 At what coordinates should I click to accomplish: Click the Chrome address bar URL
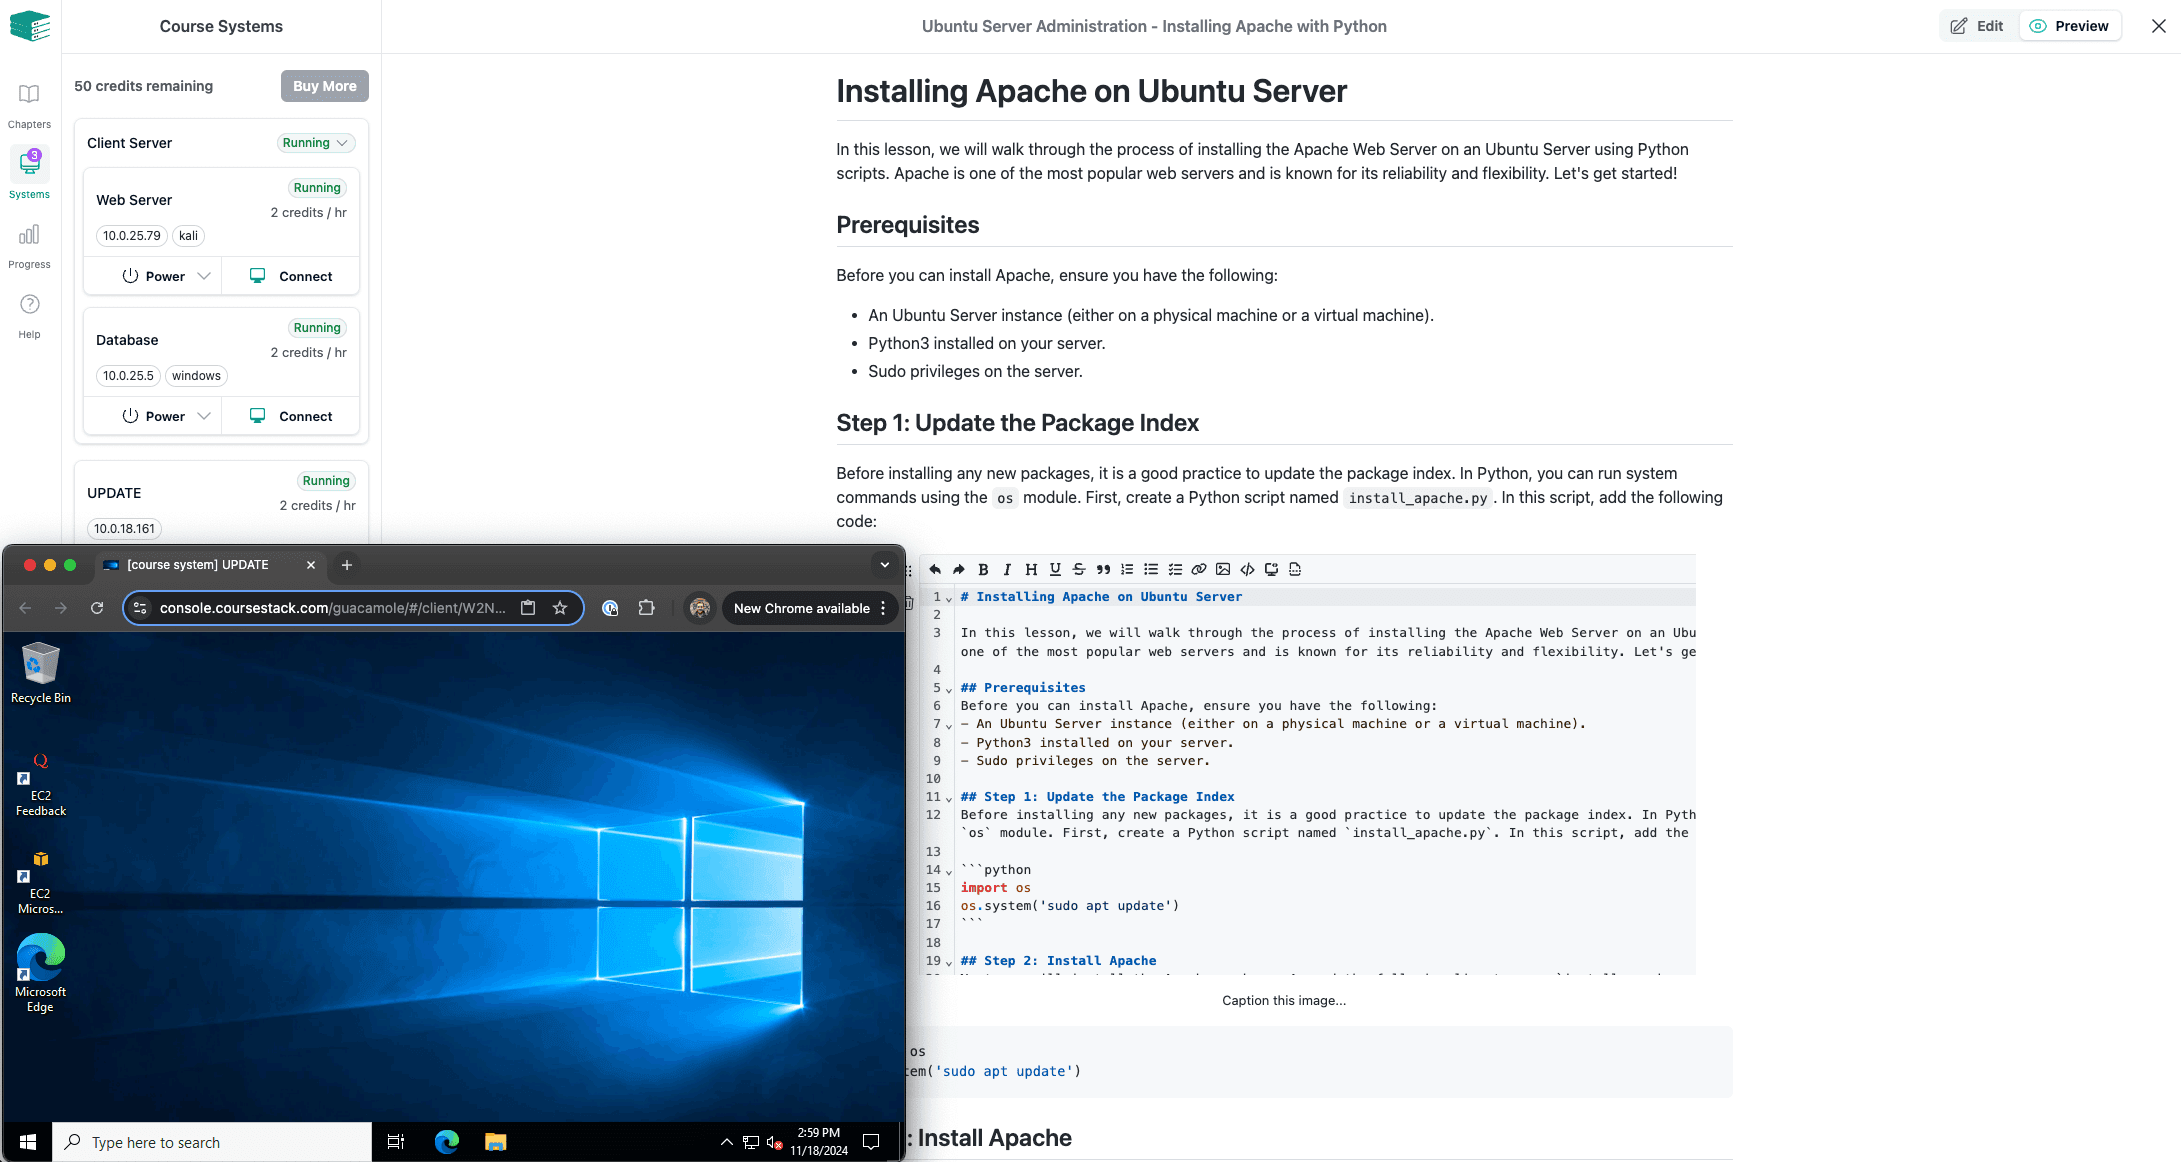(332, 608)
